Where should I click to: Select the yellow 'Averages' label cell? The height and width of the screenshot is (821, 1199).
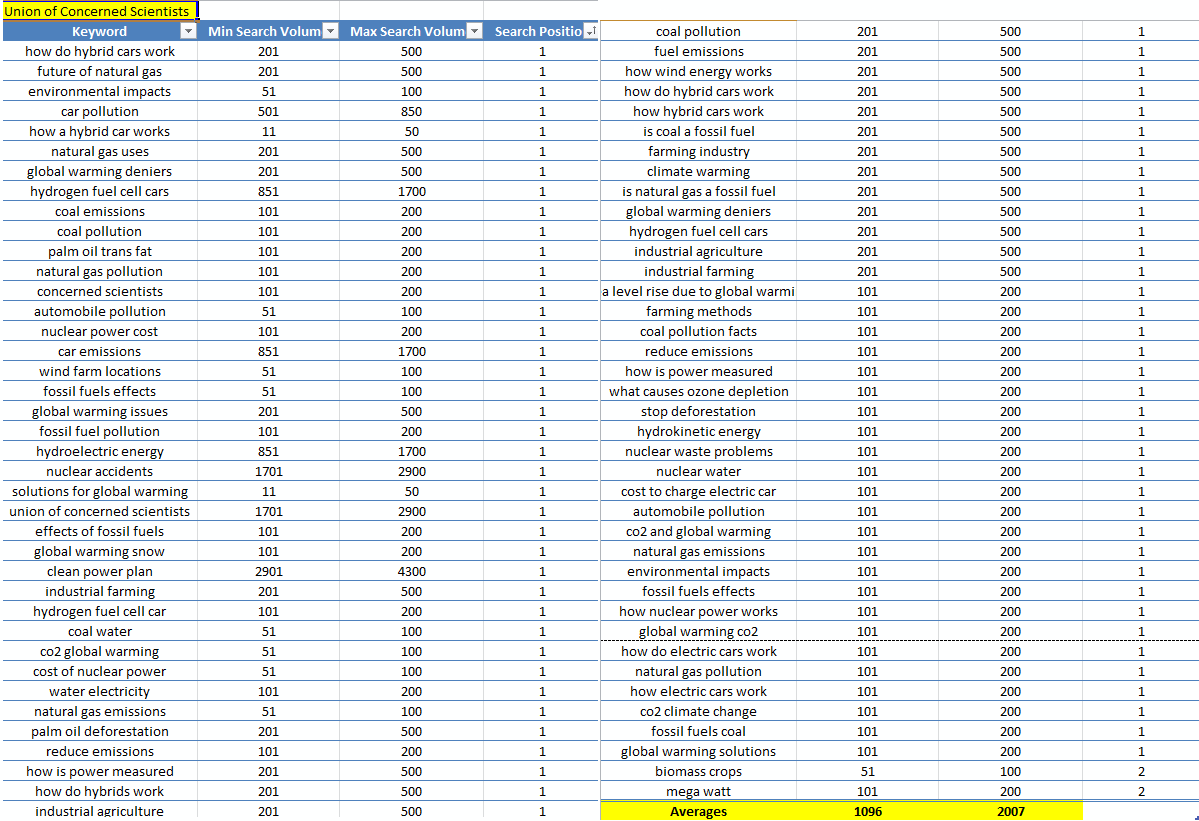pyautogui.click(x=698, y=811)
